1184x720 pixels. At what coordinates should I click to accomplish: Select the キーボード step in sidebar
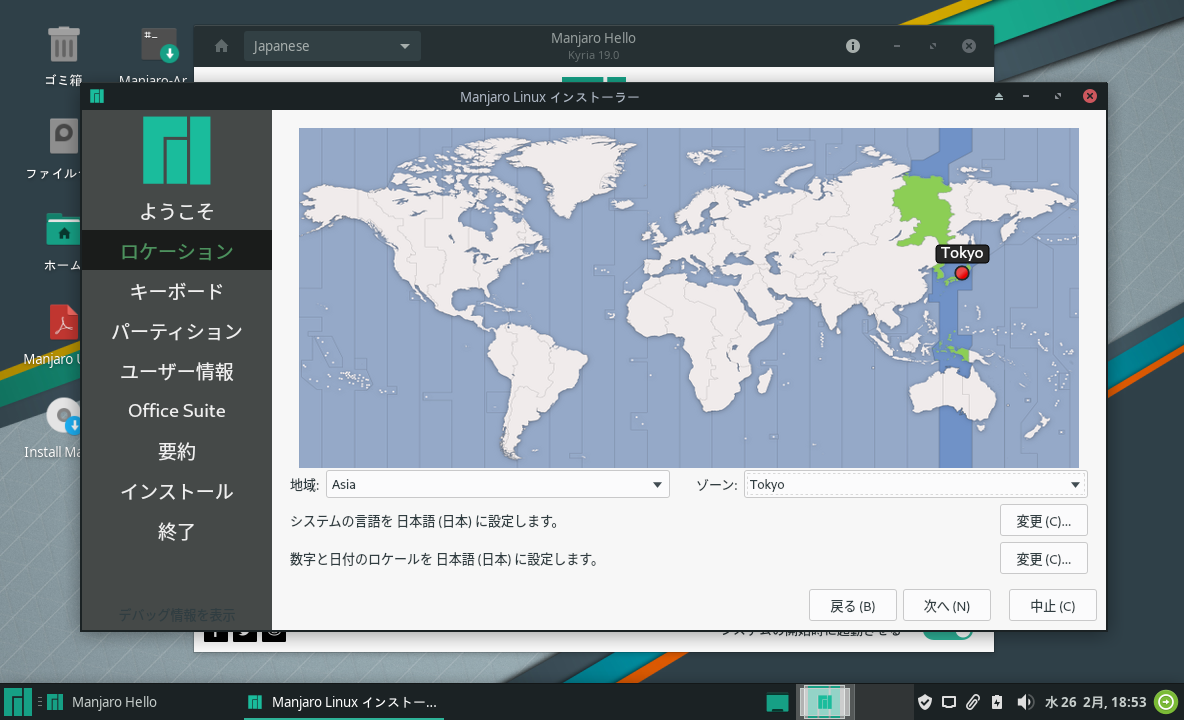[177, 291]
